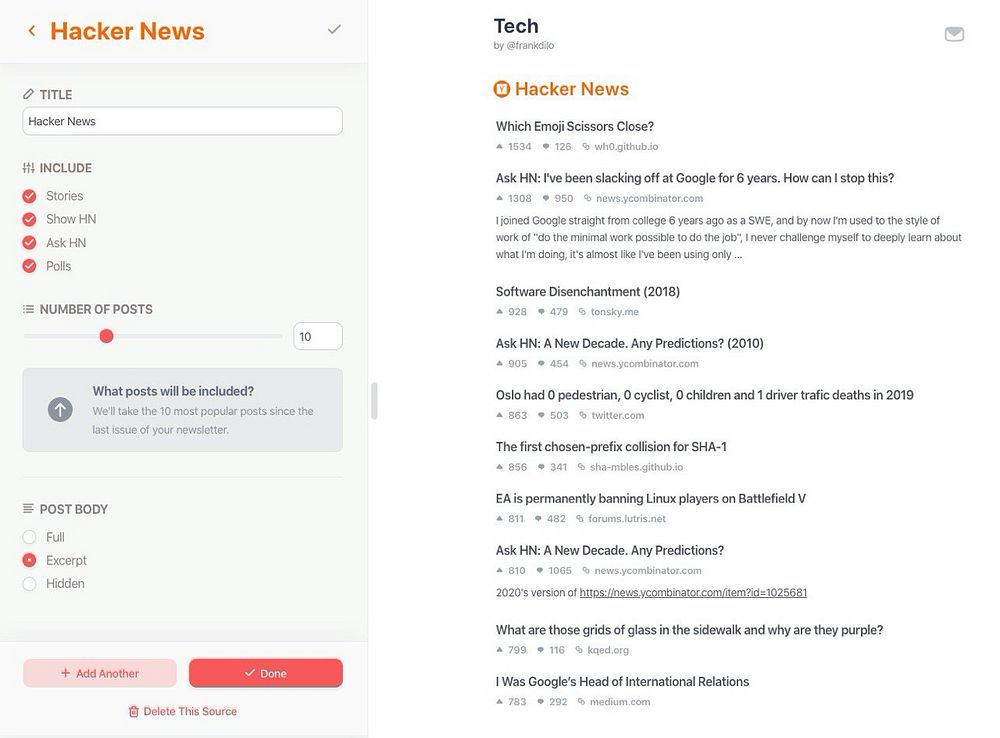
Task: Open the news.ycombinator.com item link in excerpt
Action: (693, 593)
